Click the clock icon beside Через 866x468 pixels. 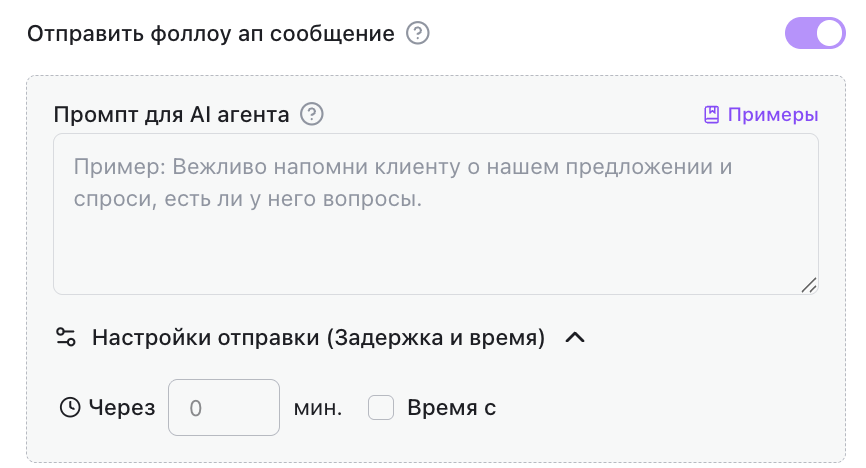70,408
